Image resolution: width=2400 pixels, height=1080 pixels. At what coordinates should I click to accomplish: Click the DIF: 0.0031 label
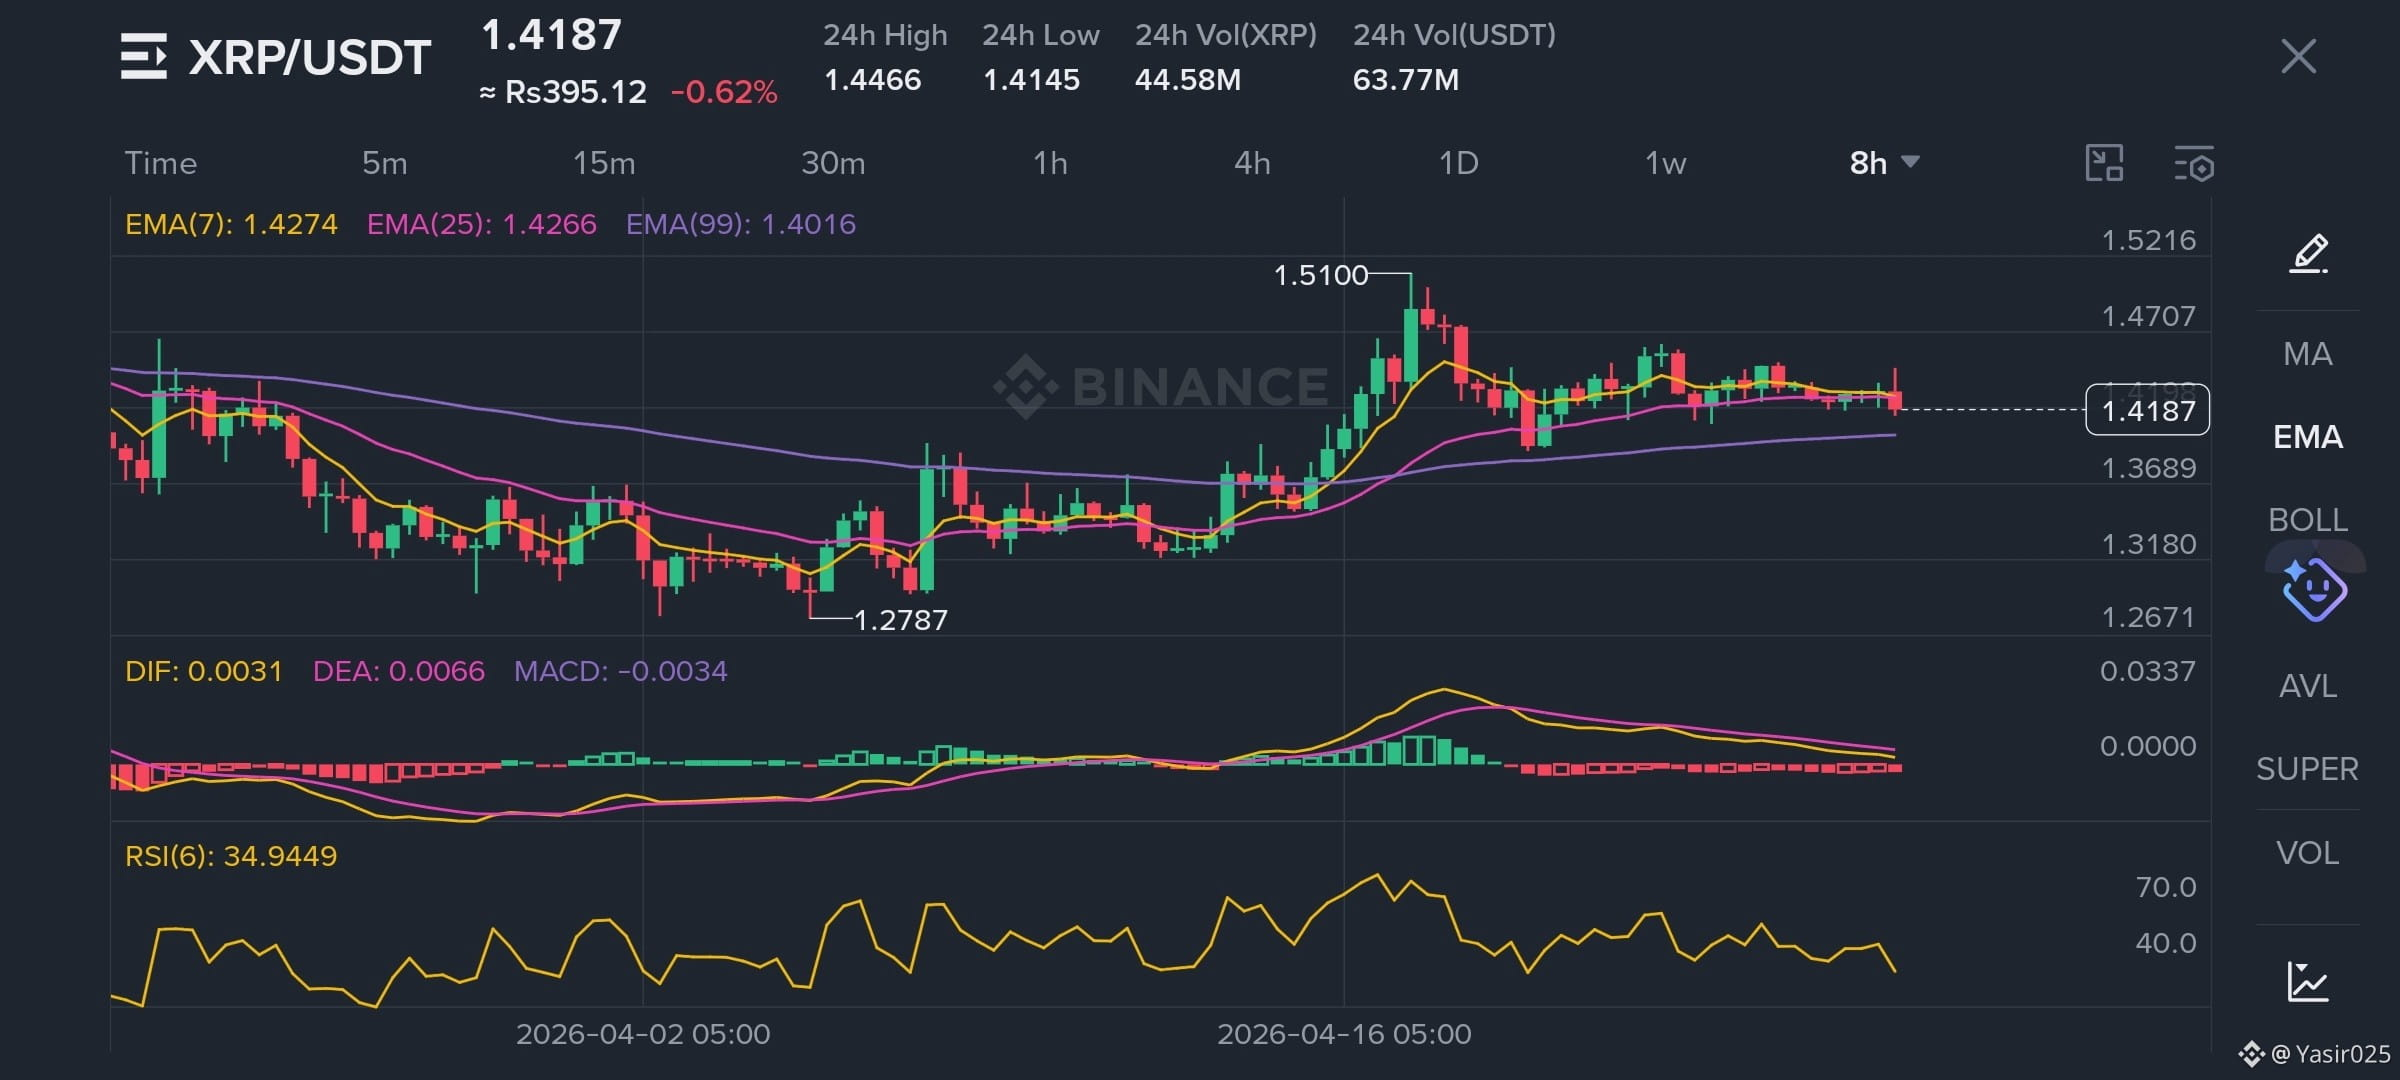[x=203, y=671]
